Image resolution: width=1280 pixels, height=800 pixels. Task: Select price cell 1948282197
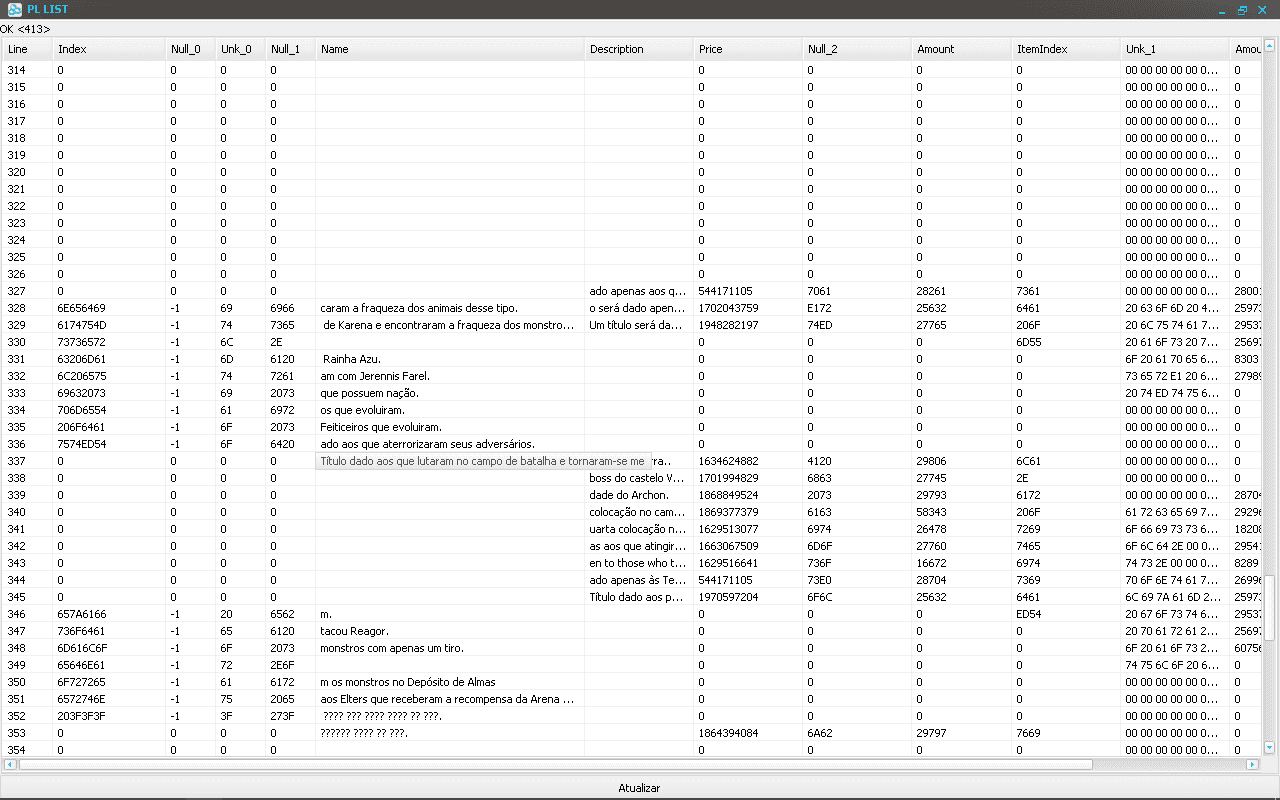[x=748, y=325]
